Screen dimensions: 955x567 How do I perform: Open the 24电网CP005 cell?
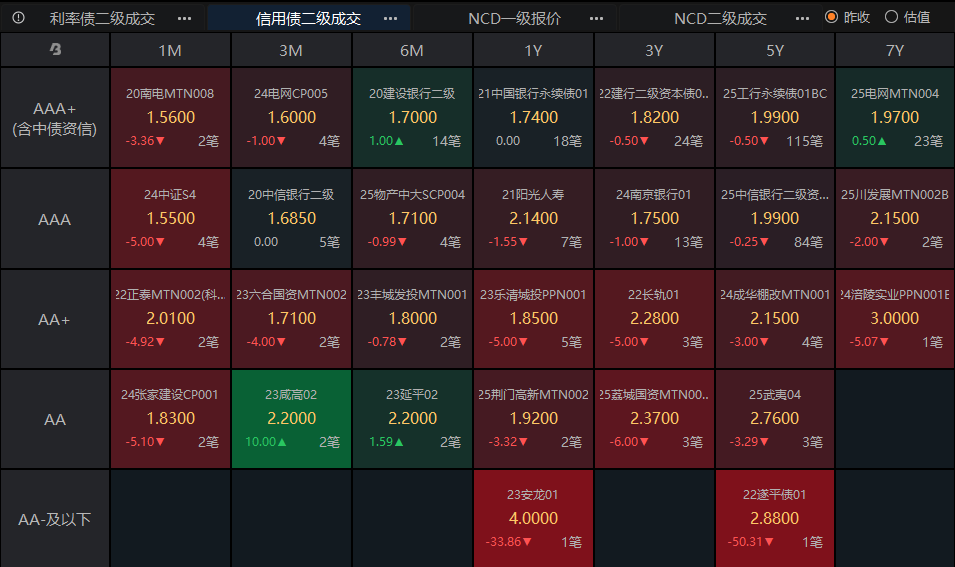point(291,118)
